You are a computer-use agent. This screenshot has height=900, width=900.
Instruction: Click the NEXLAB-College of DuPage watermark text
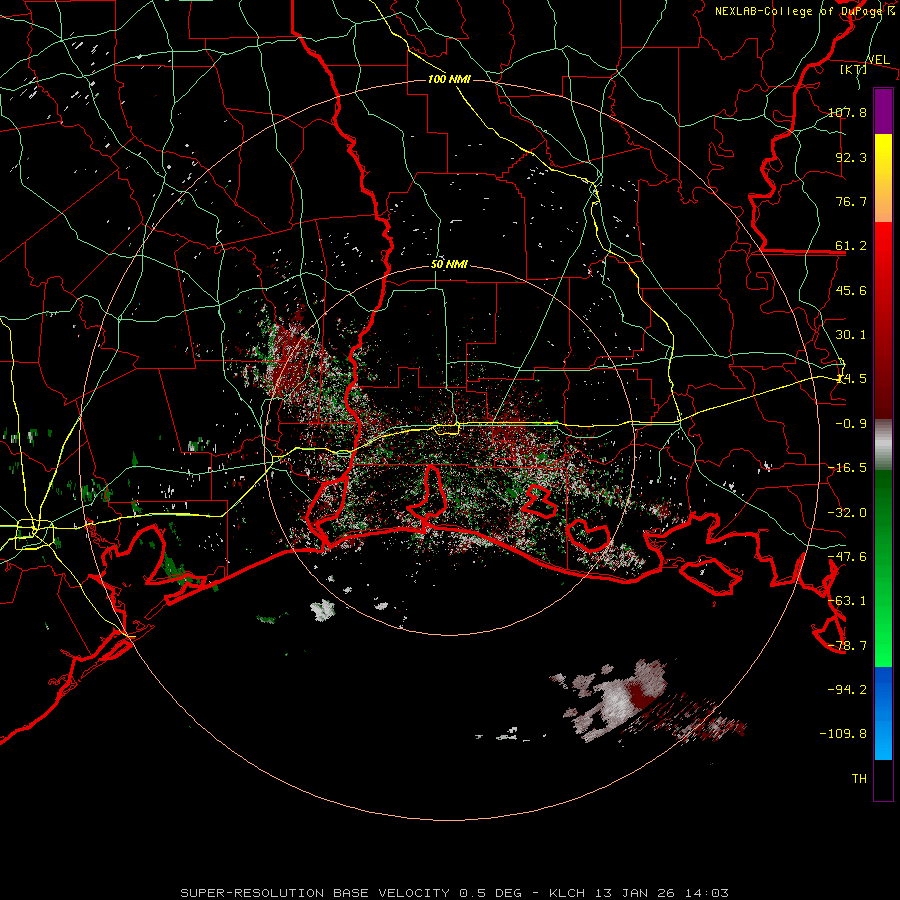click(x=804, y=11)
